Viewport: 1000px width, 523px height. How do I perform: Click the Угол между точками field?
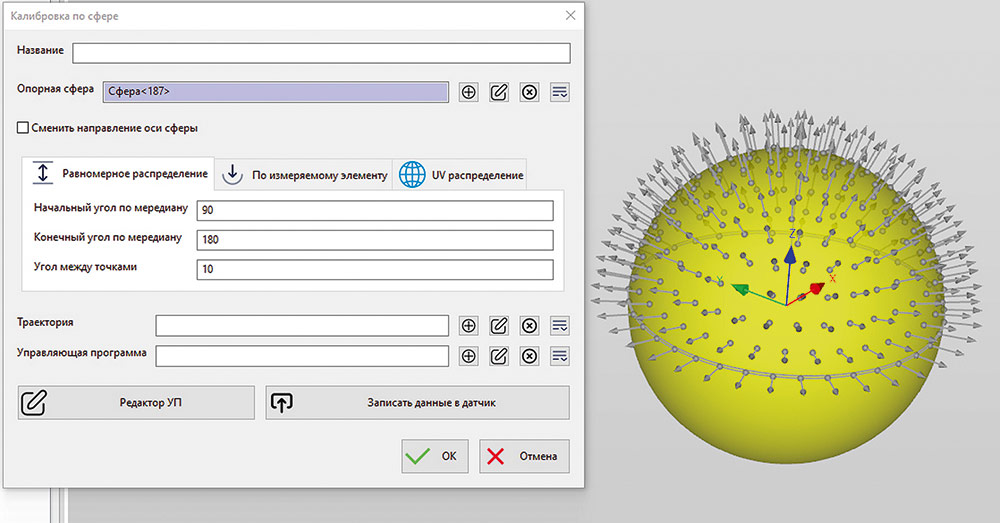tap(375, 269)
